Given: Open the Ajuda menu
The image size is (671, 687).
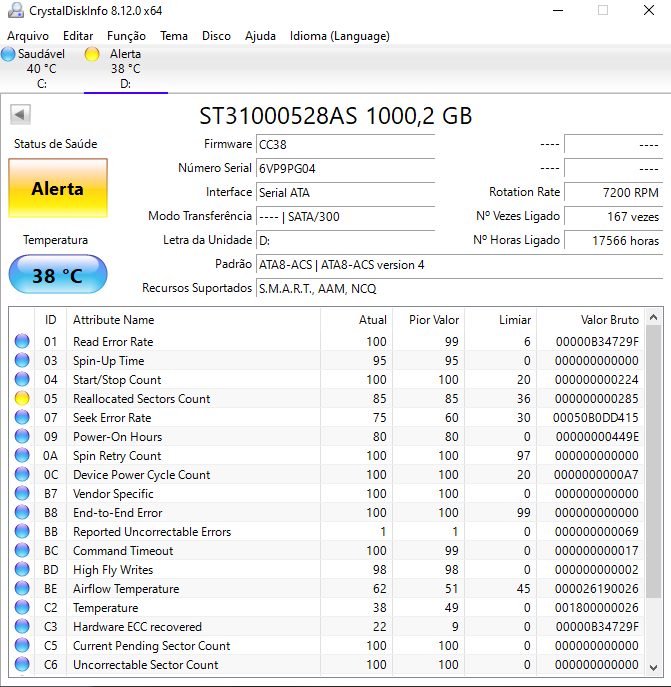Looking at the screenshot, I should [x=260, y=36].
